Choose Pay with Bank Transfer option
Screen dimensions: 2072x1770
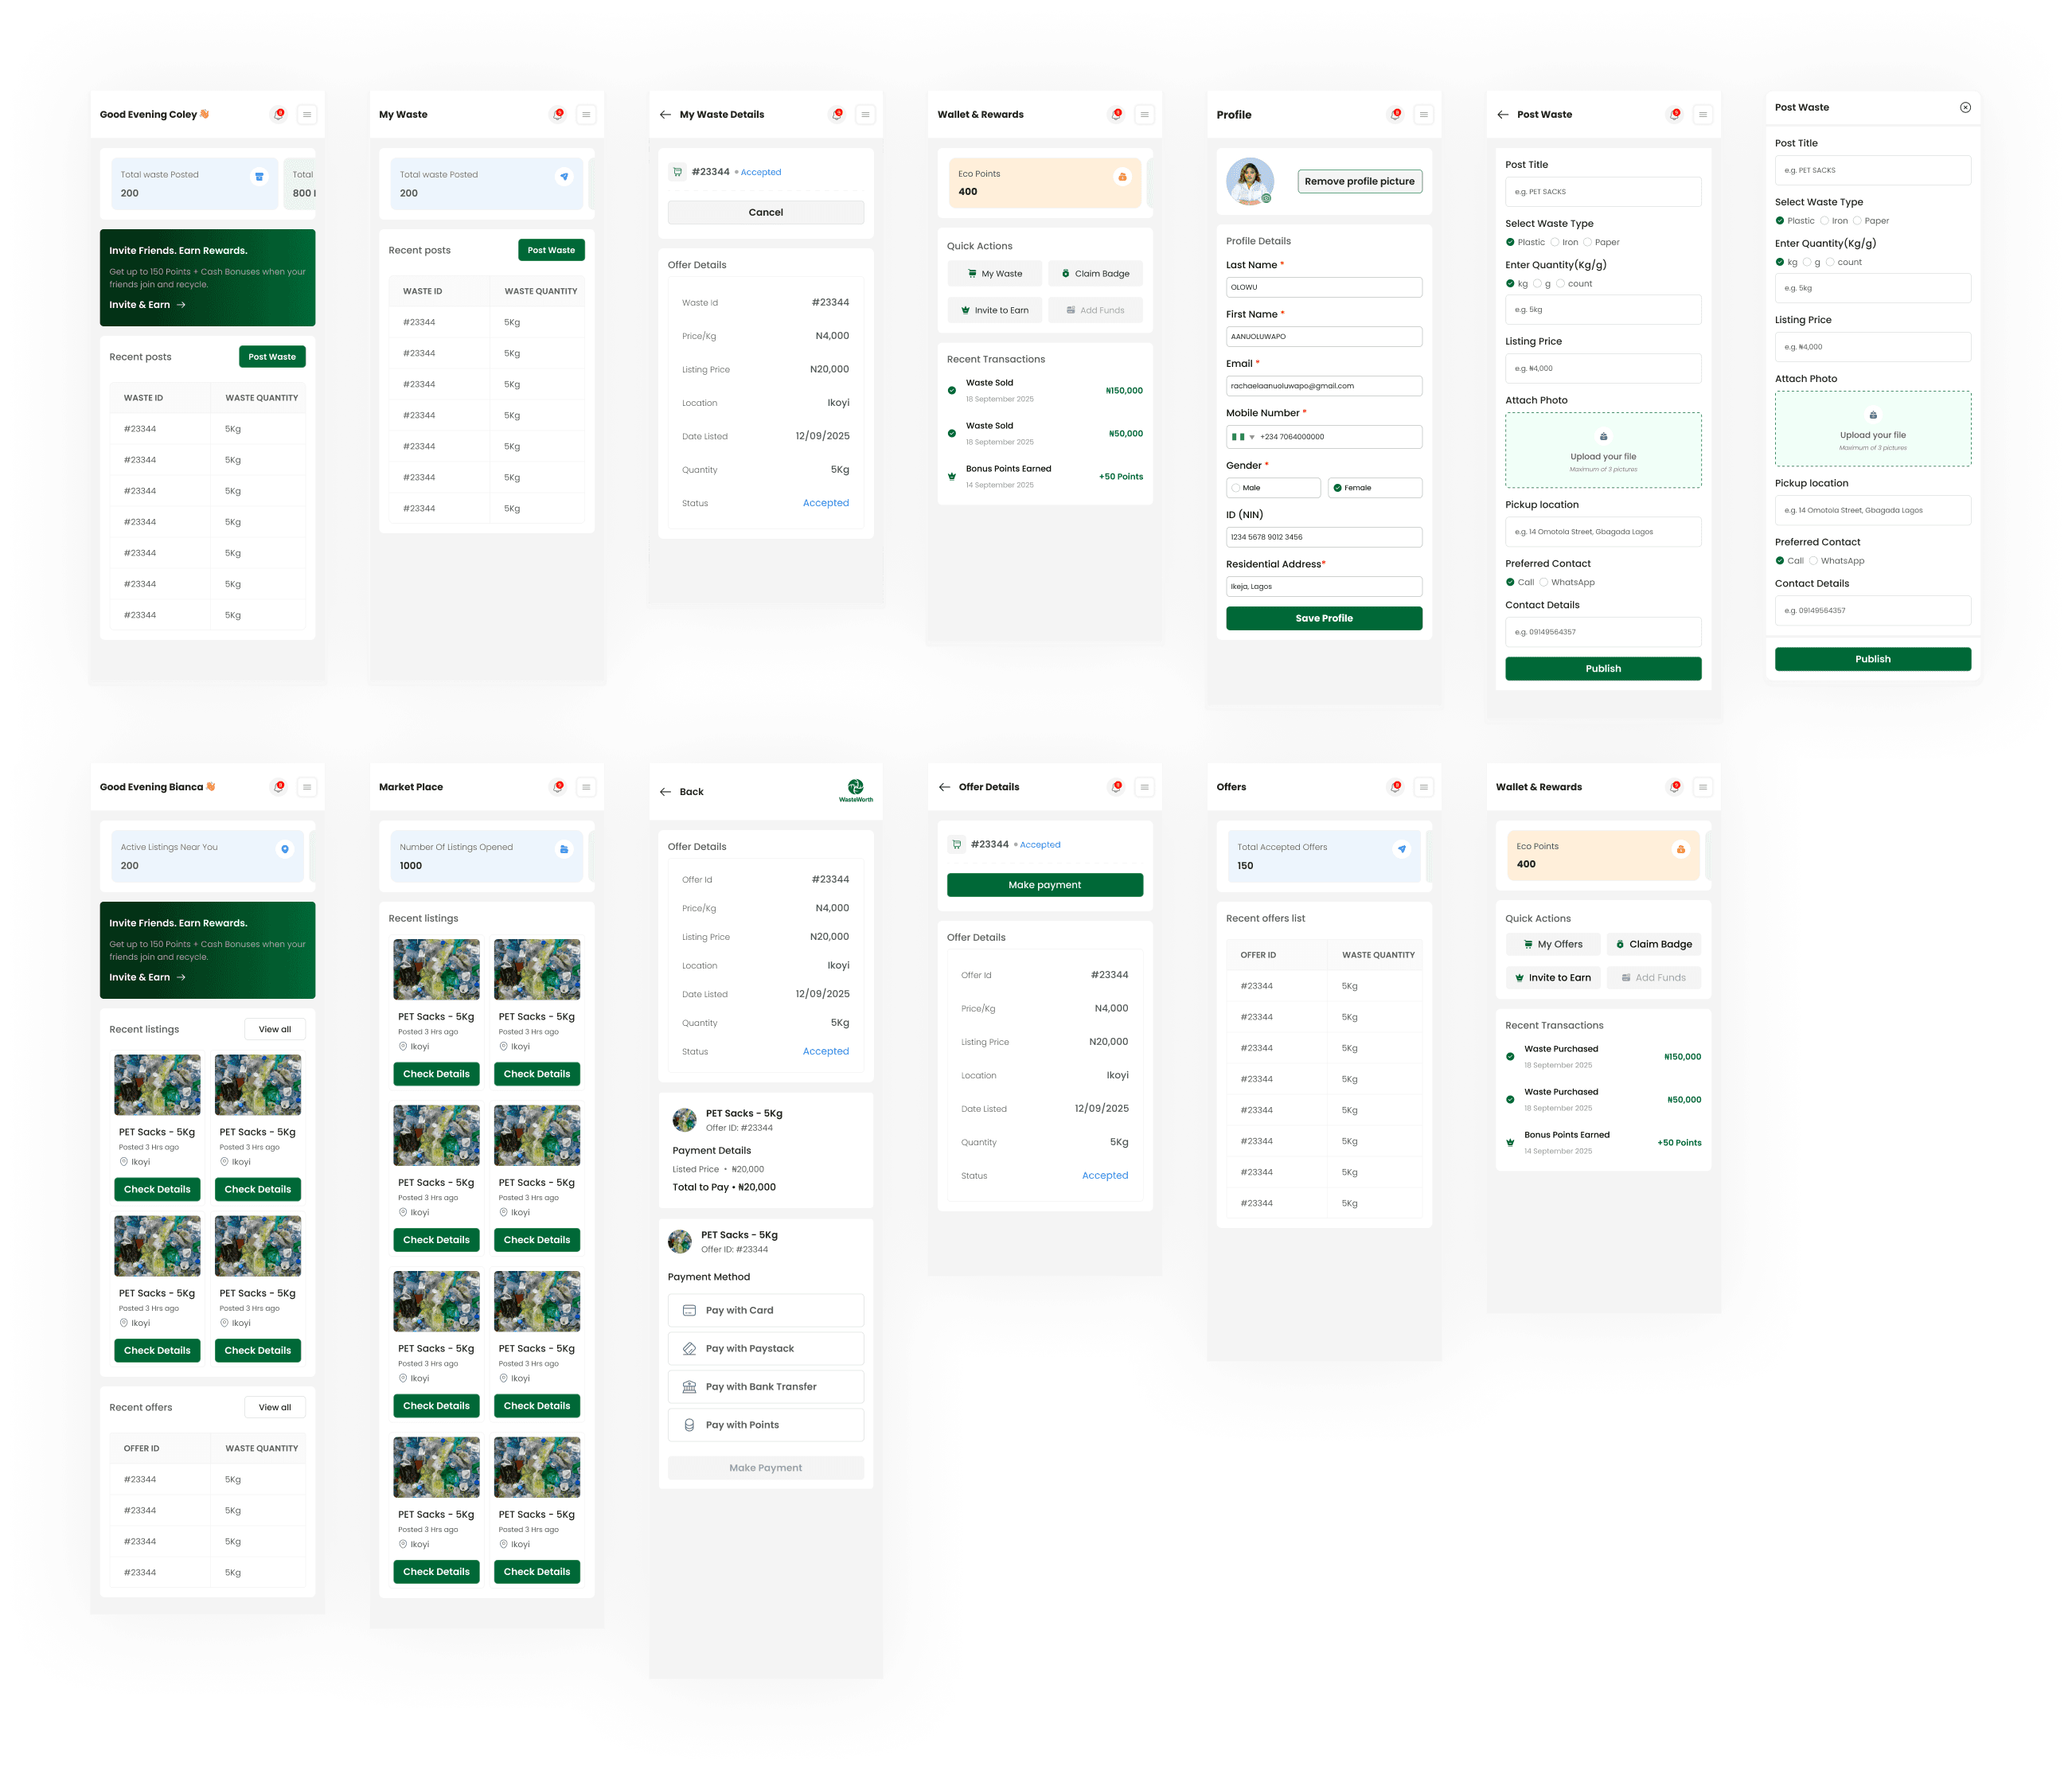(x=765, y=1386)
